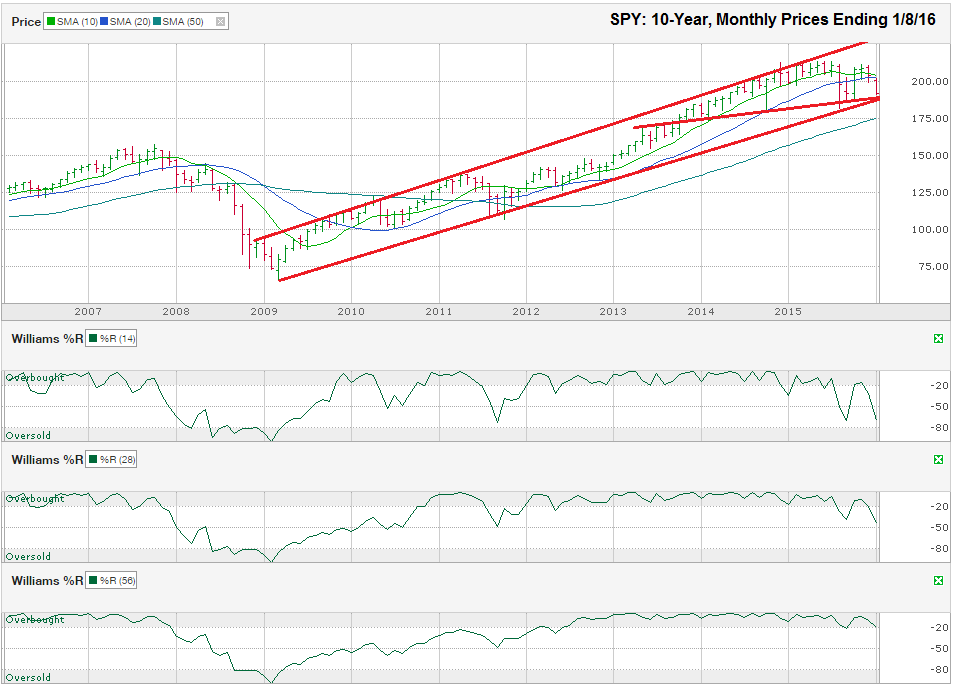Image resolution: width=954 pixels, height=686 pixels.
Task: Click the 2013 year label on time axis
Action: (613, 311)
